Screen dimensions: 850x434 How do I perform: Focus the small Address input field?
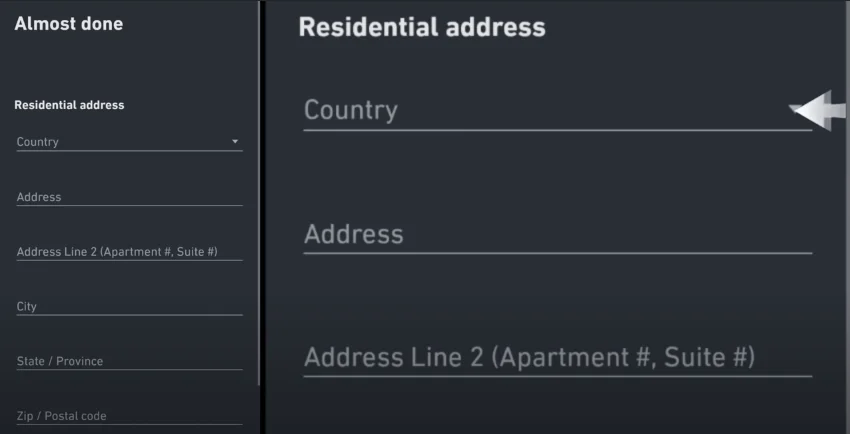pyautogui.click(x=130, y=197)
